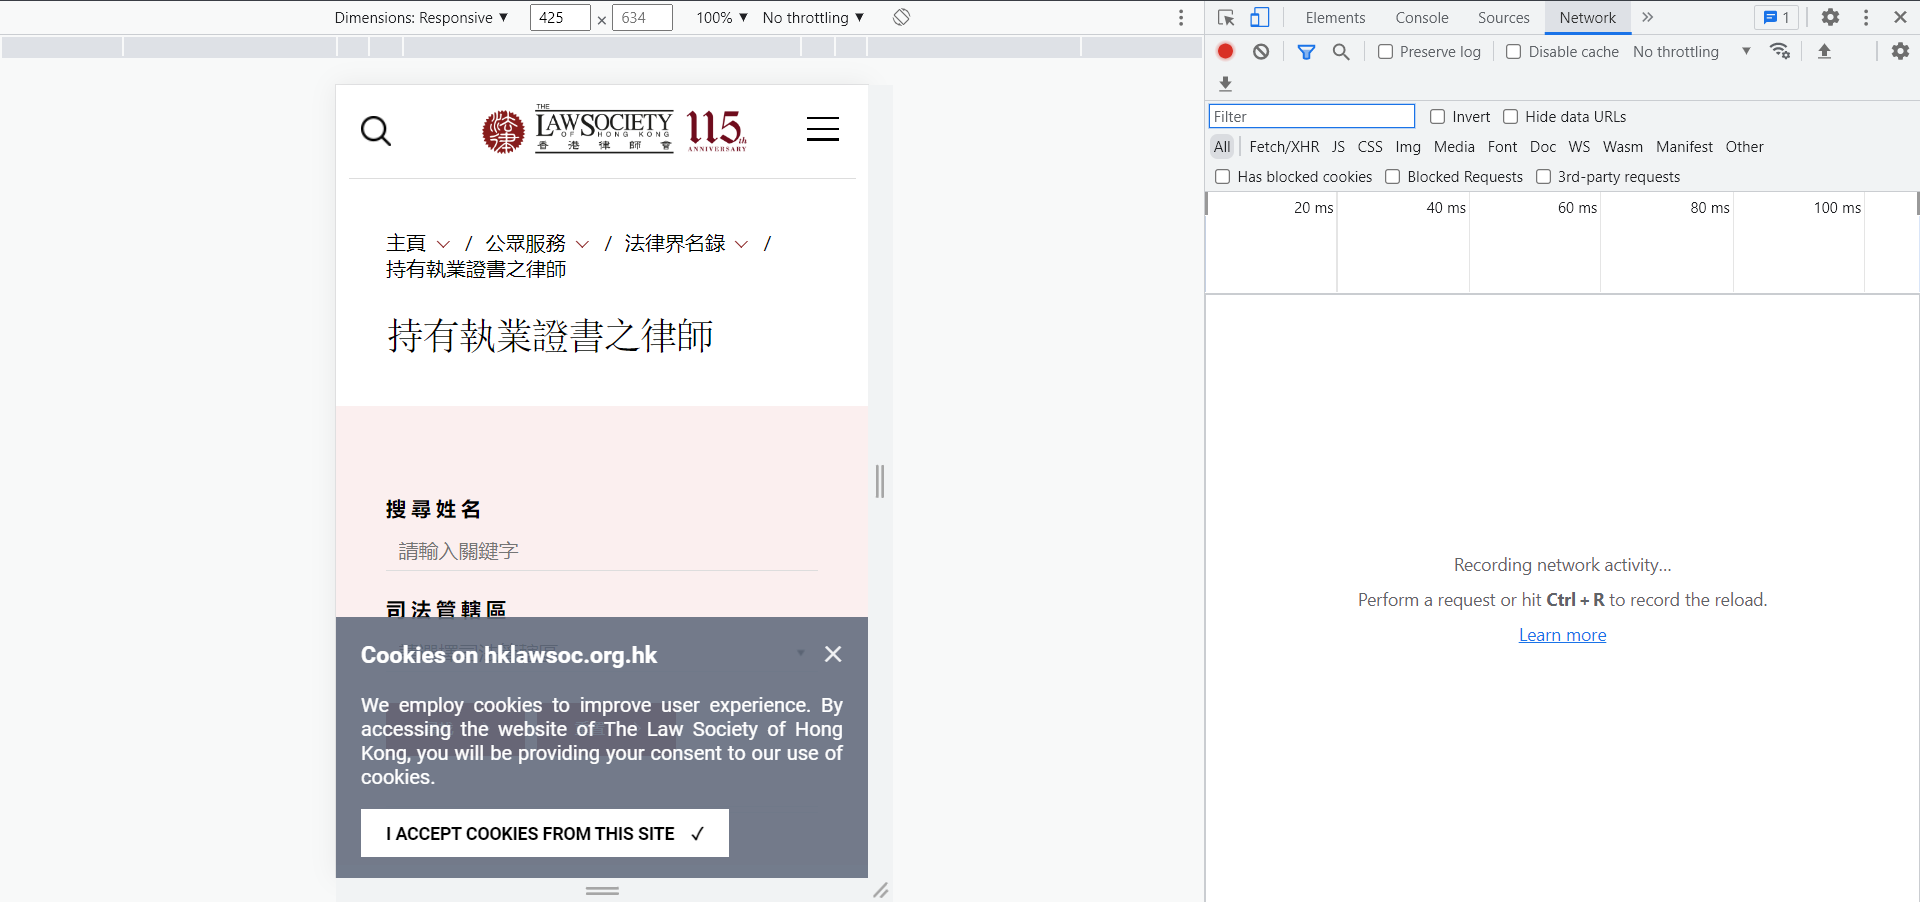Expand the 法律界名錄 breadcrumb chevron

(741, 244)
